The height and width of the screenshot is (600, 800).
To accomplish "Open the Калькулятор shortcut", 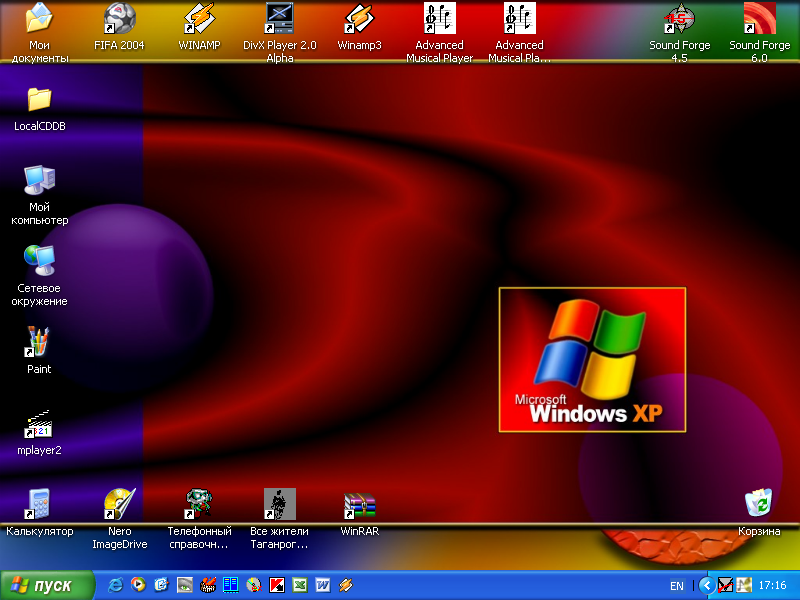I will [x=39, y=504].
